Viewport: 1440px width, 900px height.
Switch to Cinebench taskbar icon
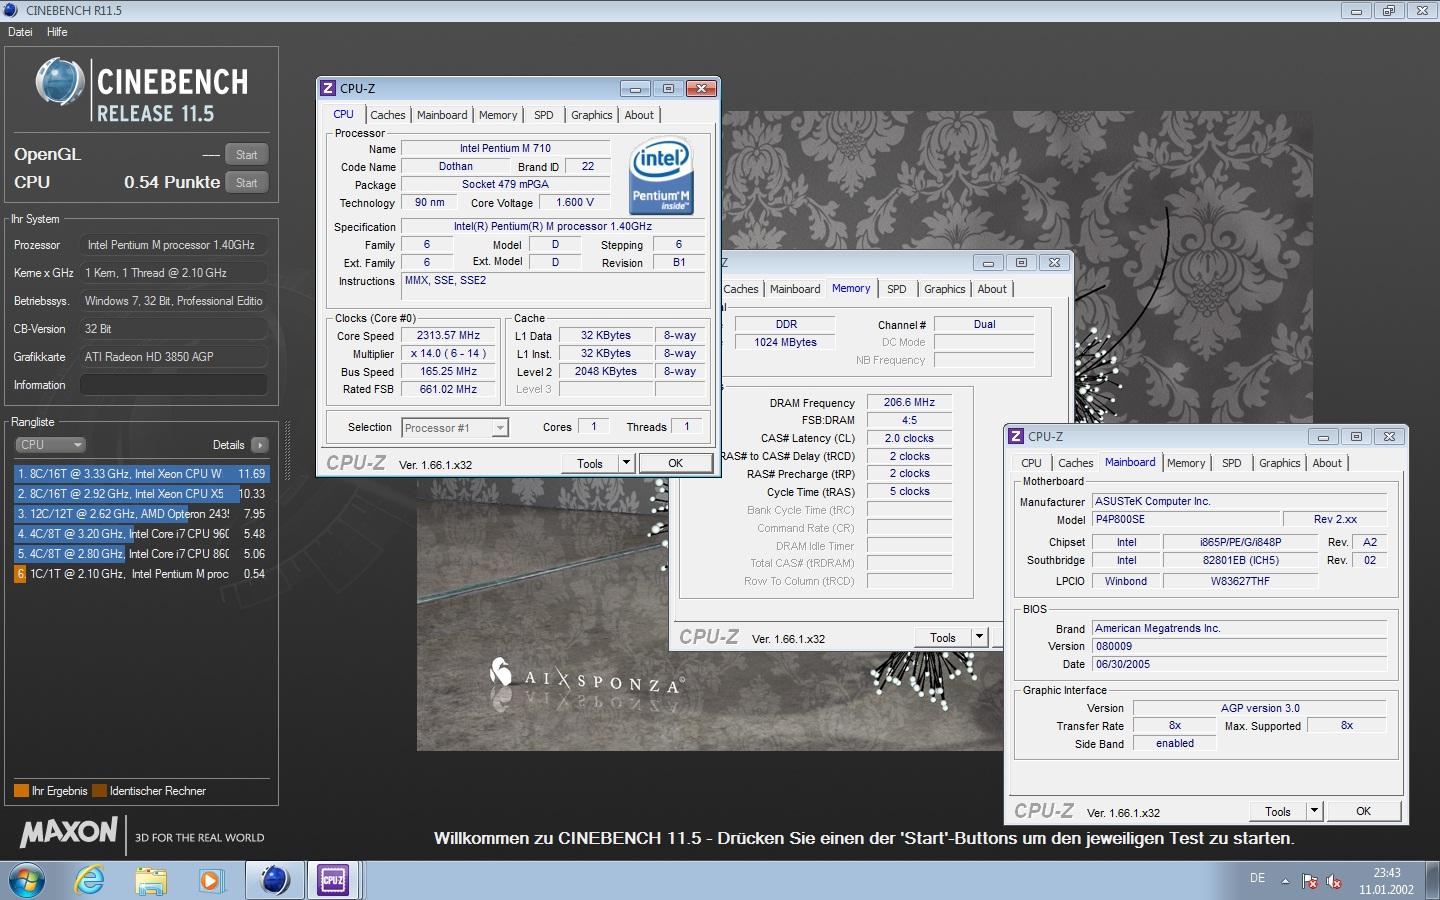pos(274,880)
